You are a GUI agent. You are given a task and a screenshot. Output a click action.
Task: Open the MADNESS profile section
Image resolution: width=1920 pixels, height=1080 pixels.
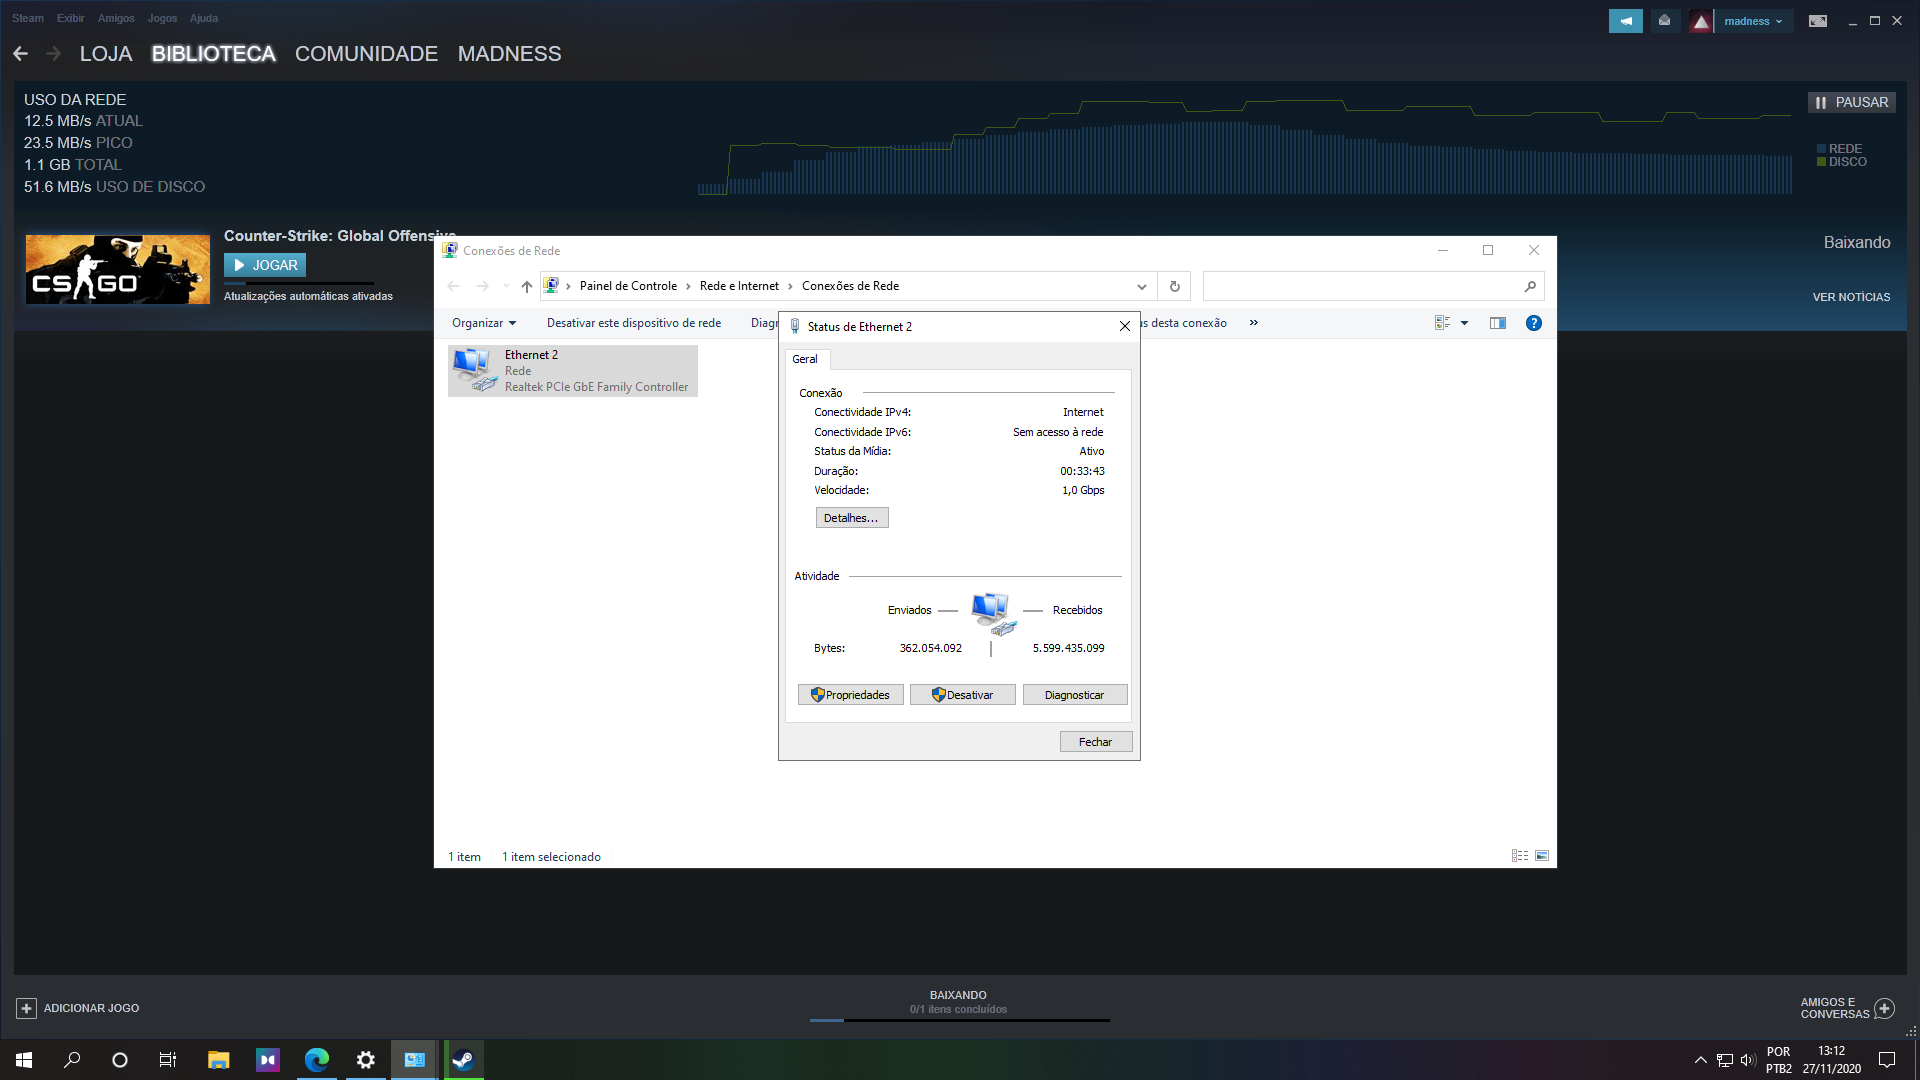point(509,54)
